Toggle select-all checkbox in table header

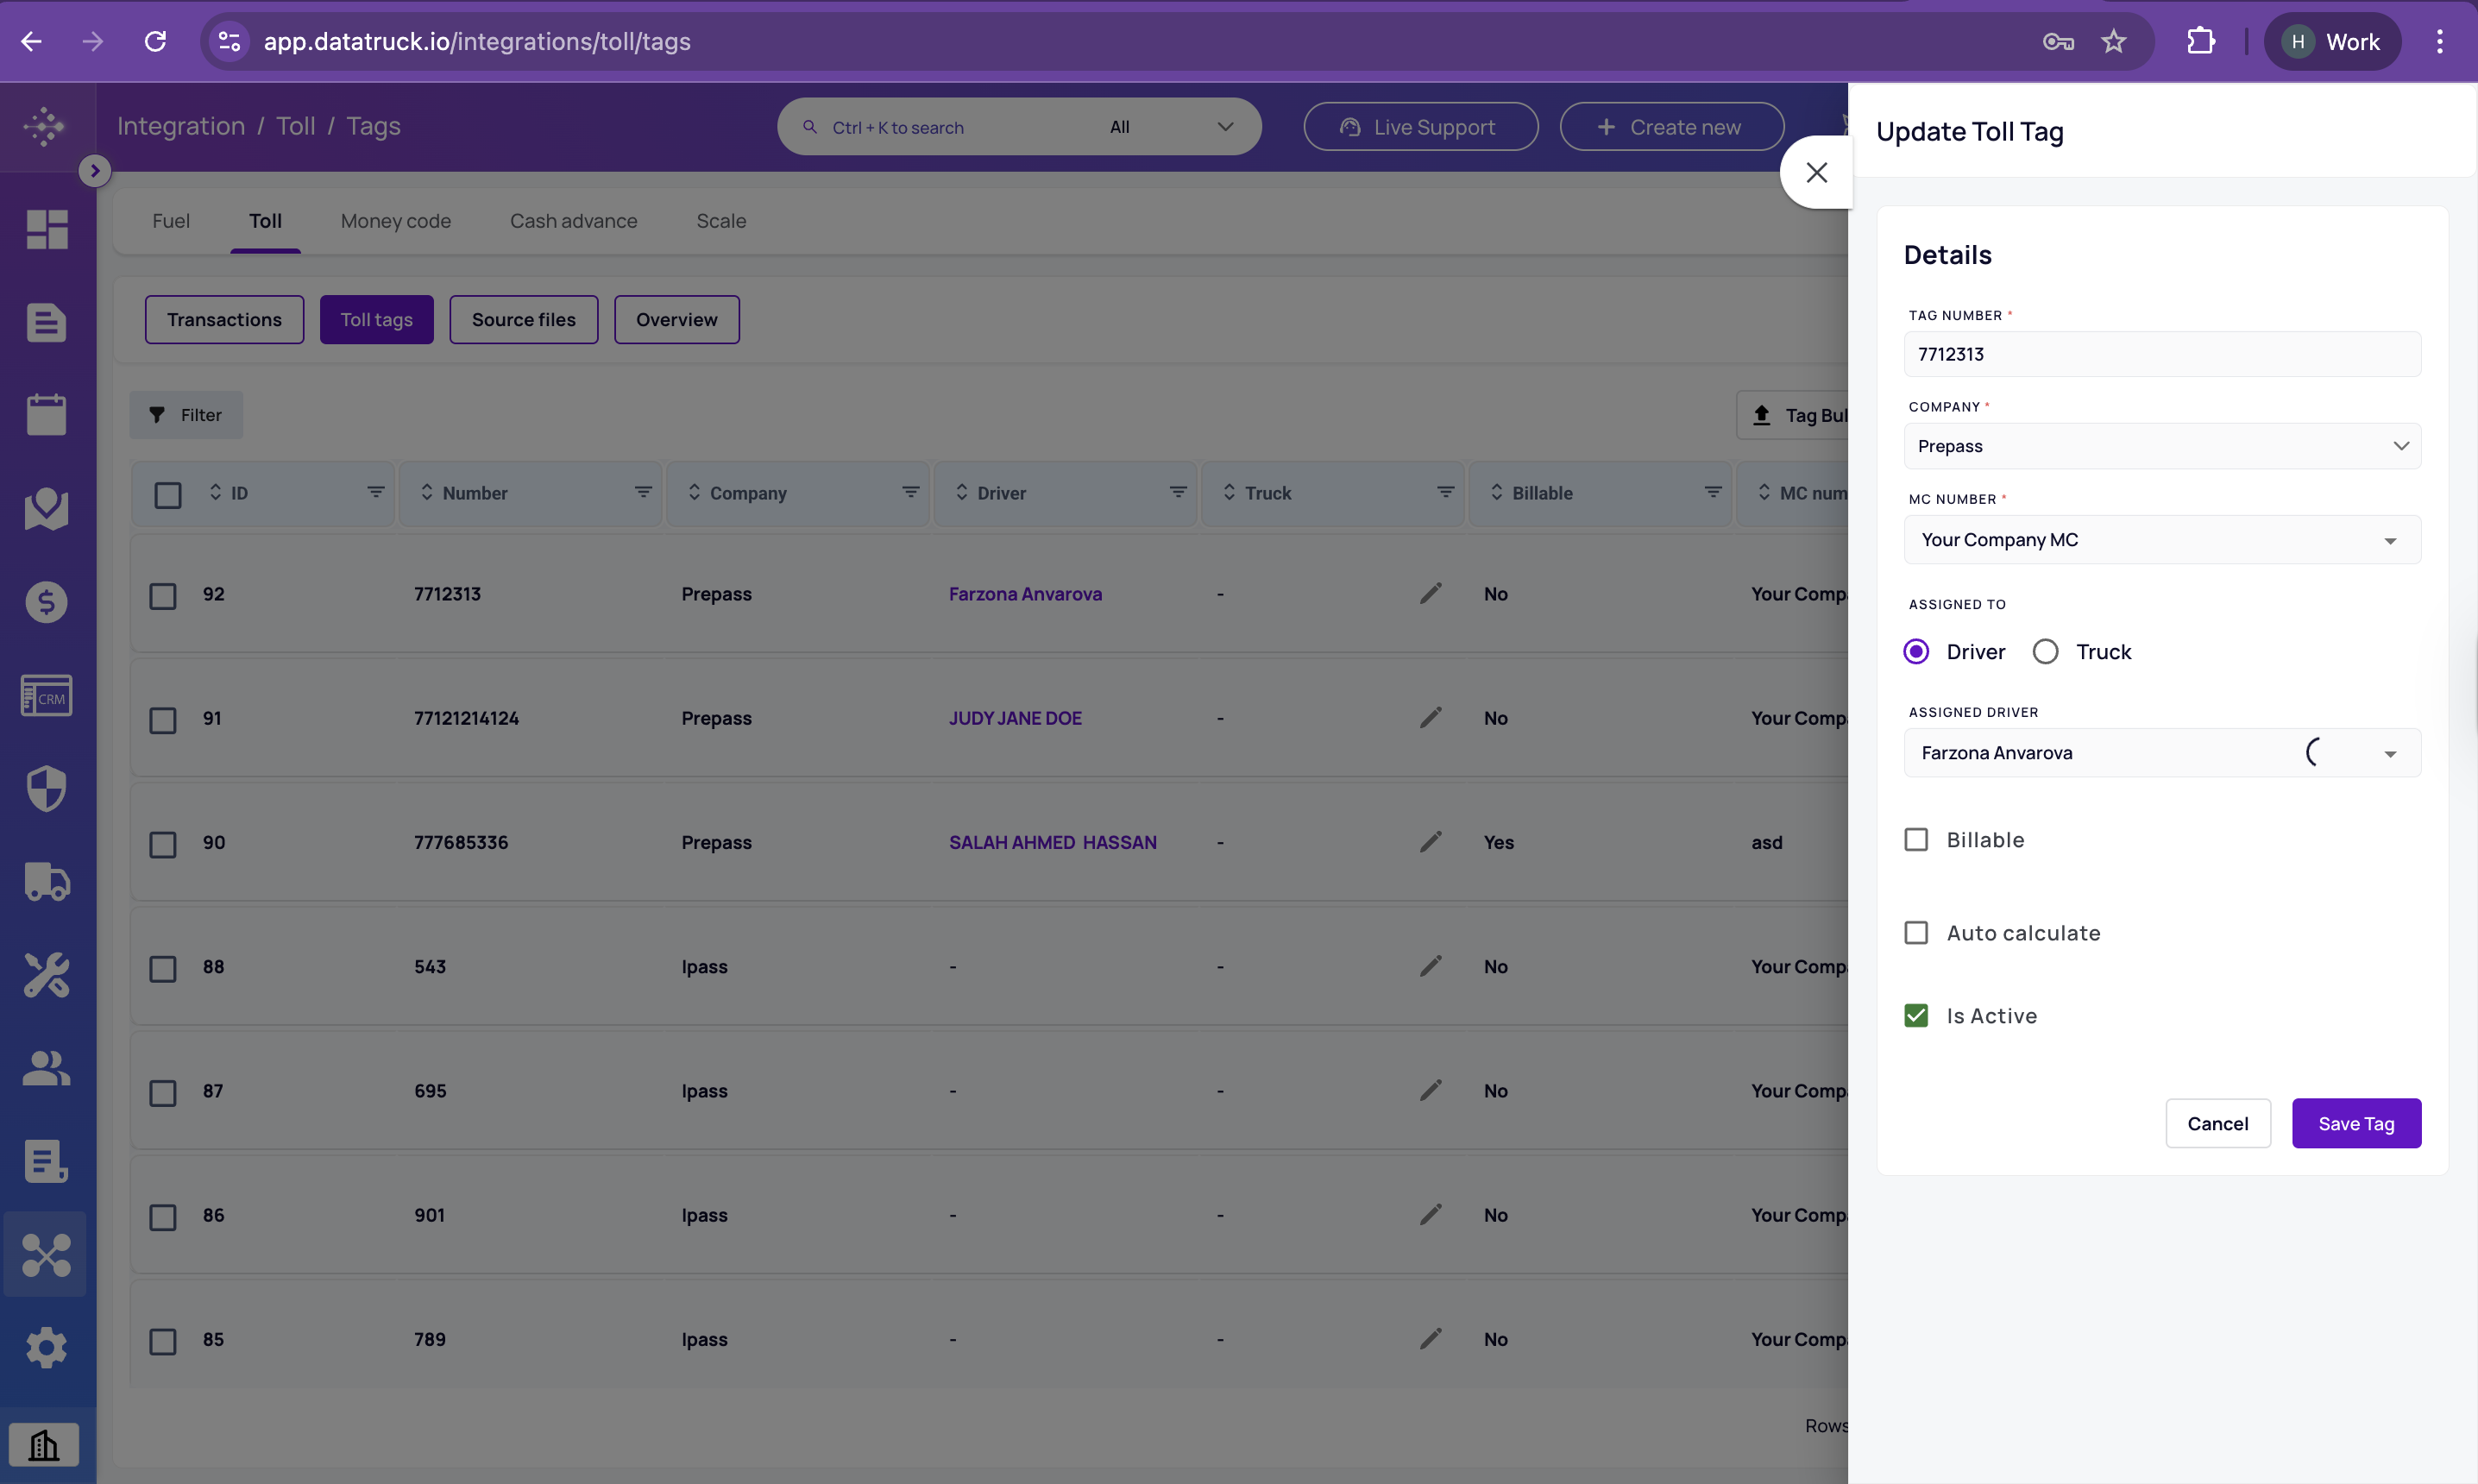click(x=168, y=495)
